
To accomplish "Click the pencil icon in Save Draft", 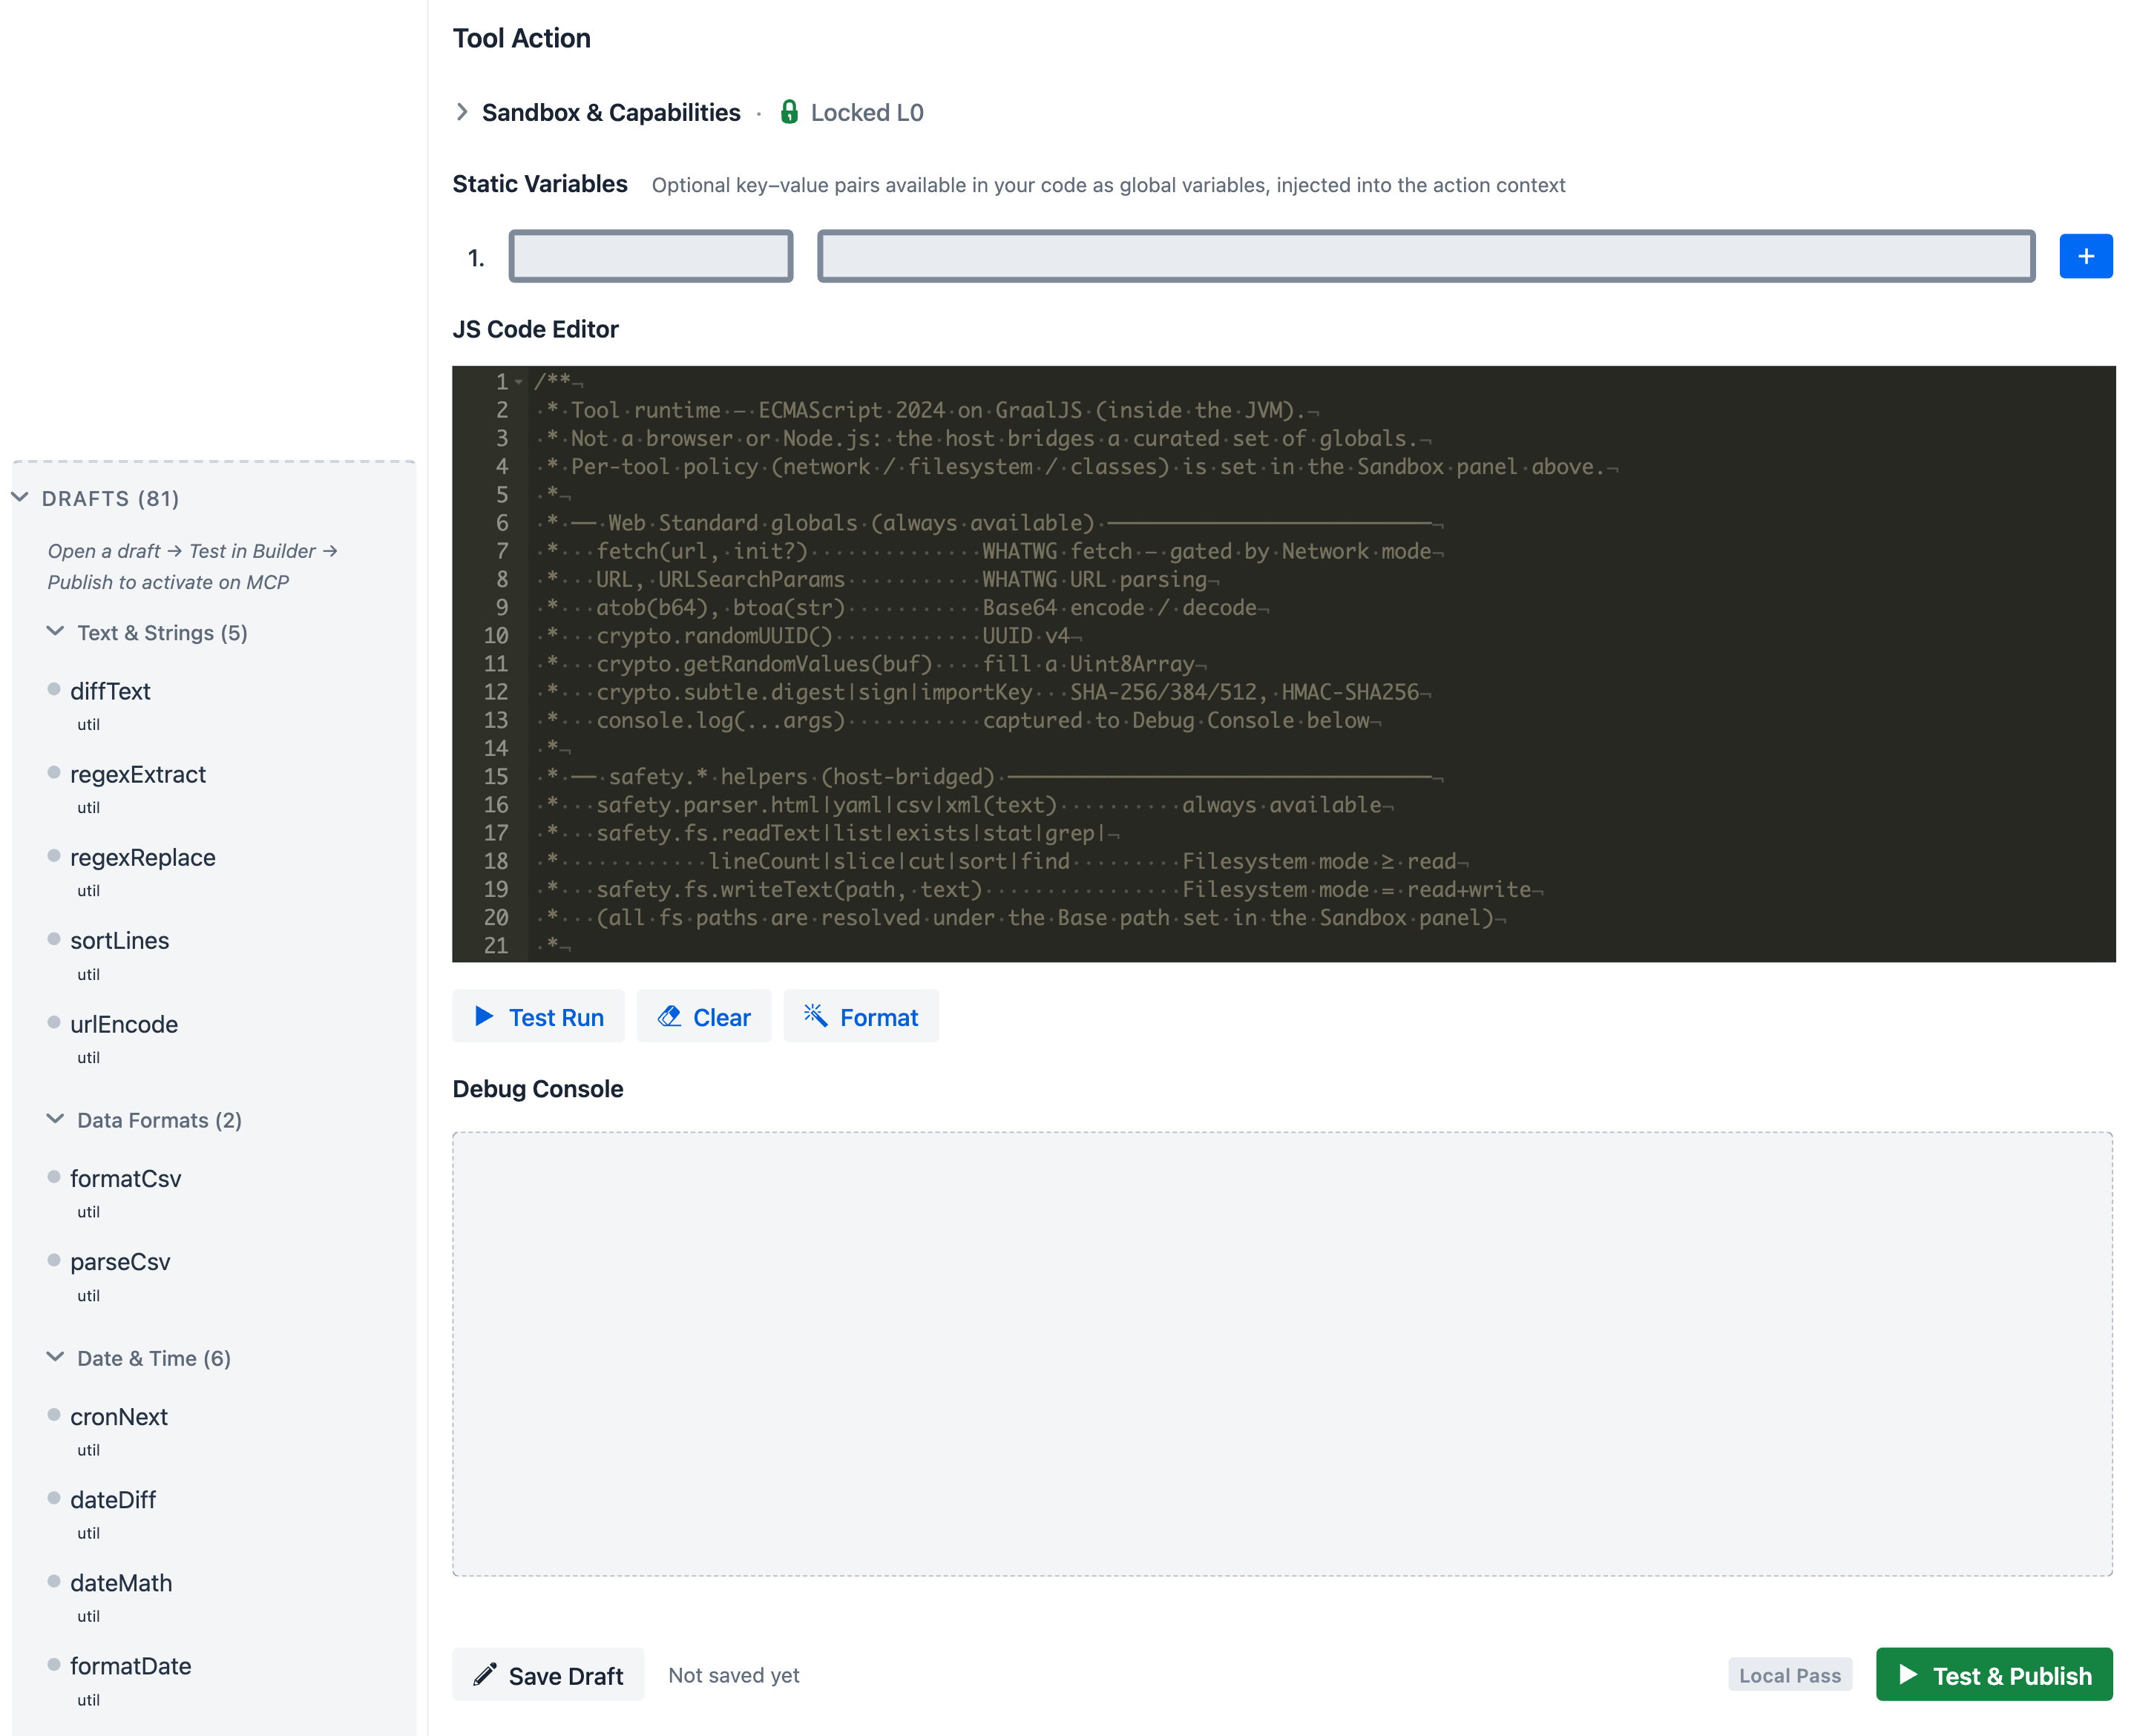I will [x=485, y=1674].
